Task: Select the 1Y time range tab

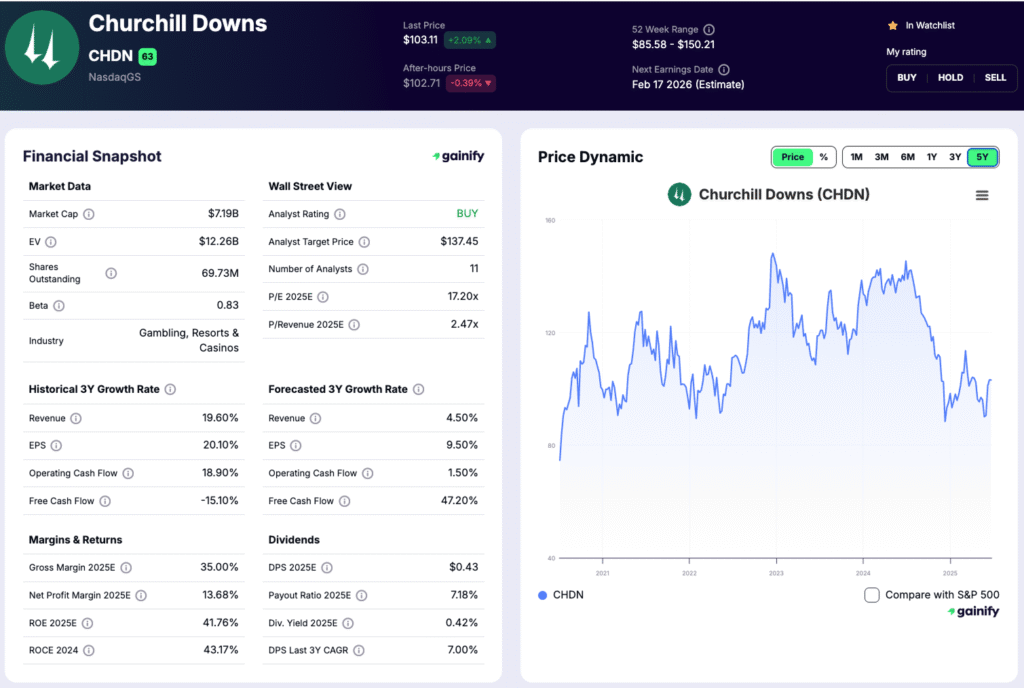Action: (931, 157)
